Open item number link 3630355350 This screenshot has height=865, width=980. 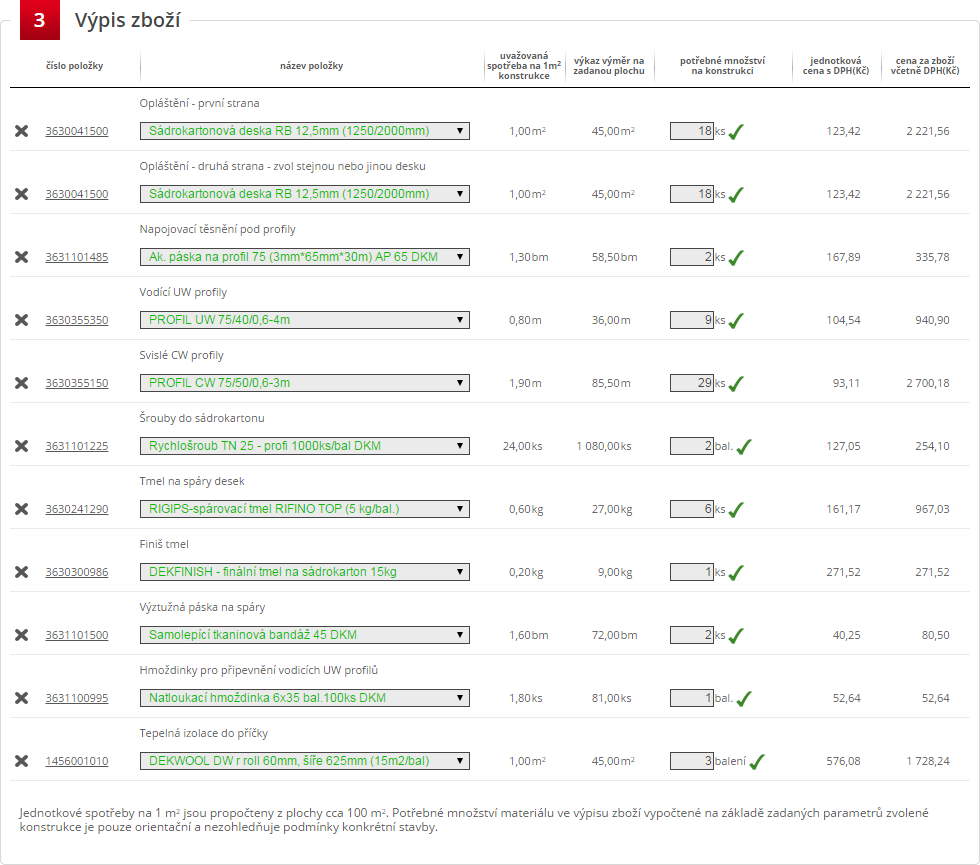[x=77, y=320]
